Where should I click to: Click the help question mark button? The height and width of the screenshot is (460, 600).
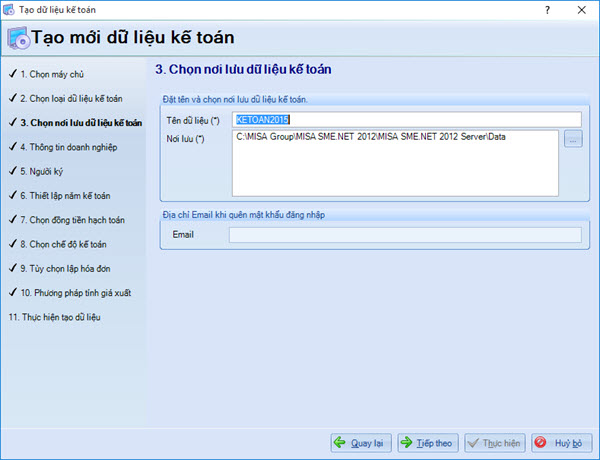(546, 8)
